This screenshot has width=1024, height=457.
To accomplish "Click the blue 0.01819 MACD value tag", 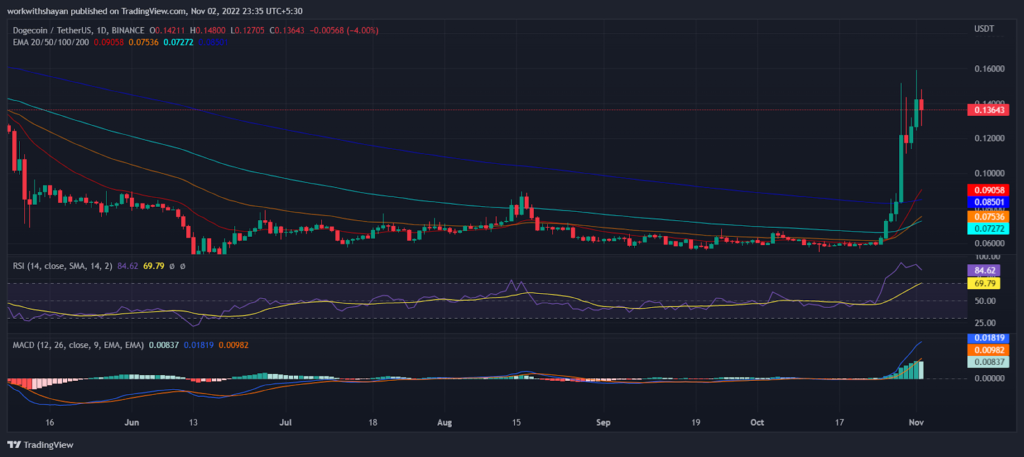I will point(988,338).
